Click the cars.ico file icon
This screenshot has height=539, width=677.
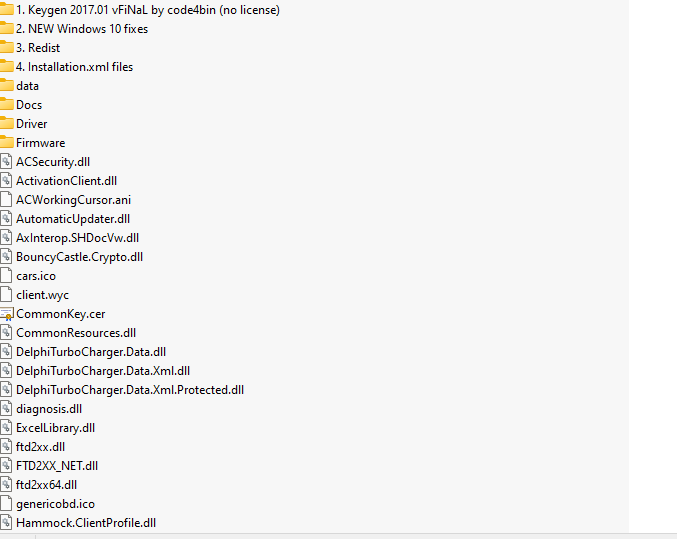6,276
